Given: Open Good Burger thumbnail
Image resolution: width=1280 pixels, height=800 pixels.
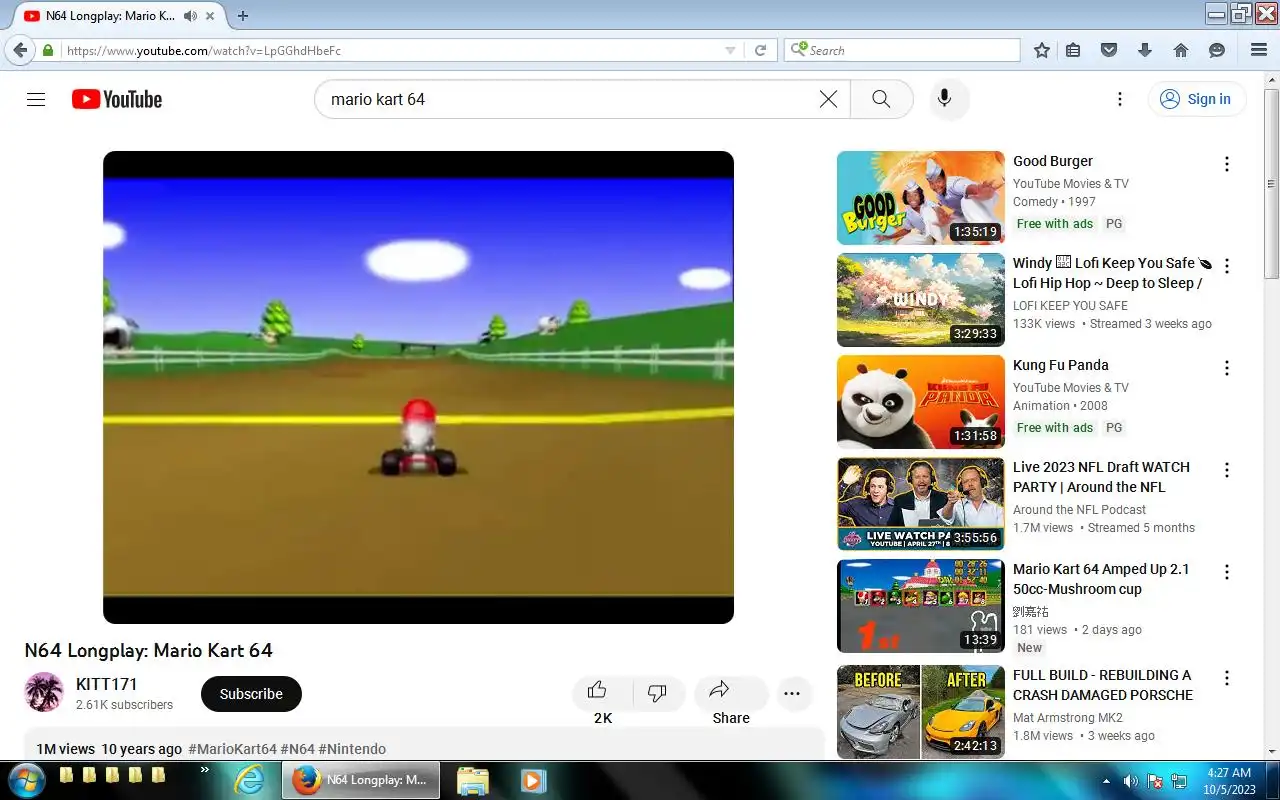Looking at the screenshot, I should tap(920, 198).
